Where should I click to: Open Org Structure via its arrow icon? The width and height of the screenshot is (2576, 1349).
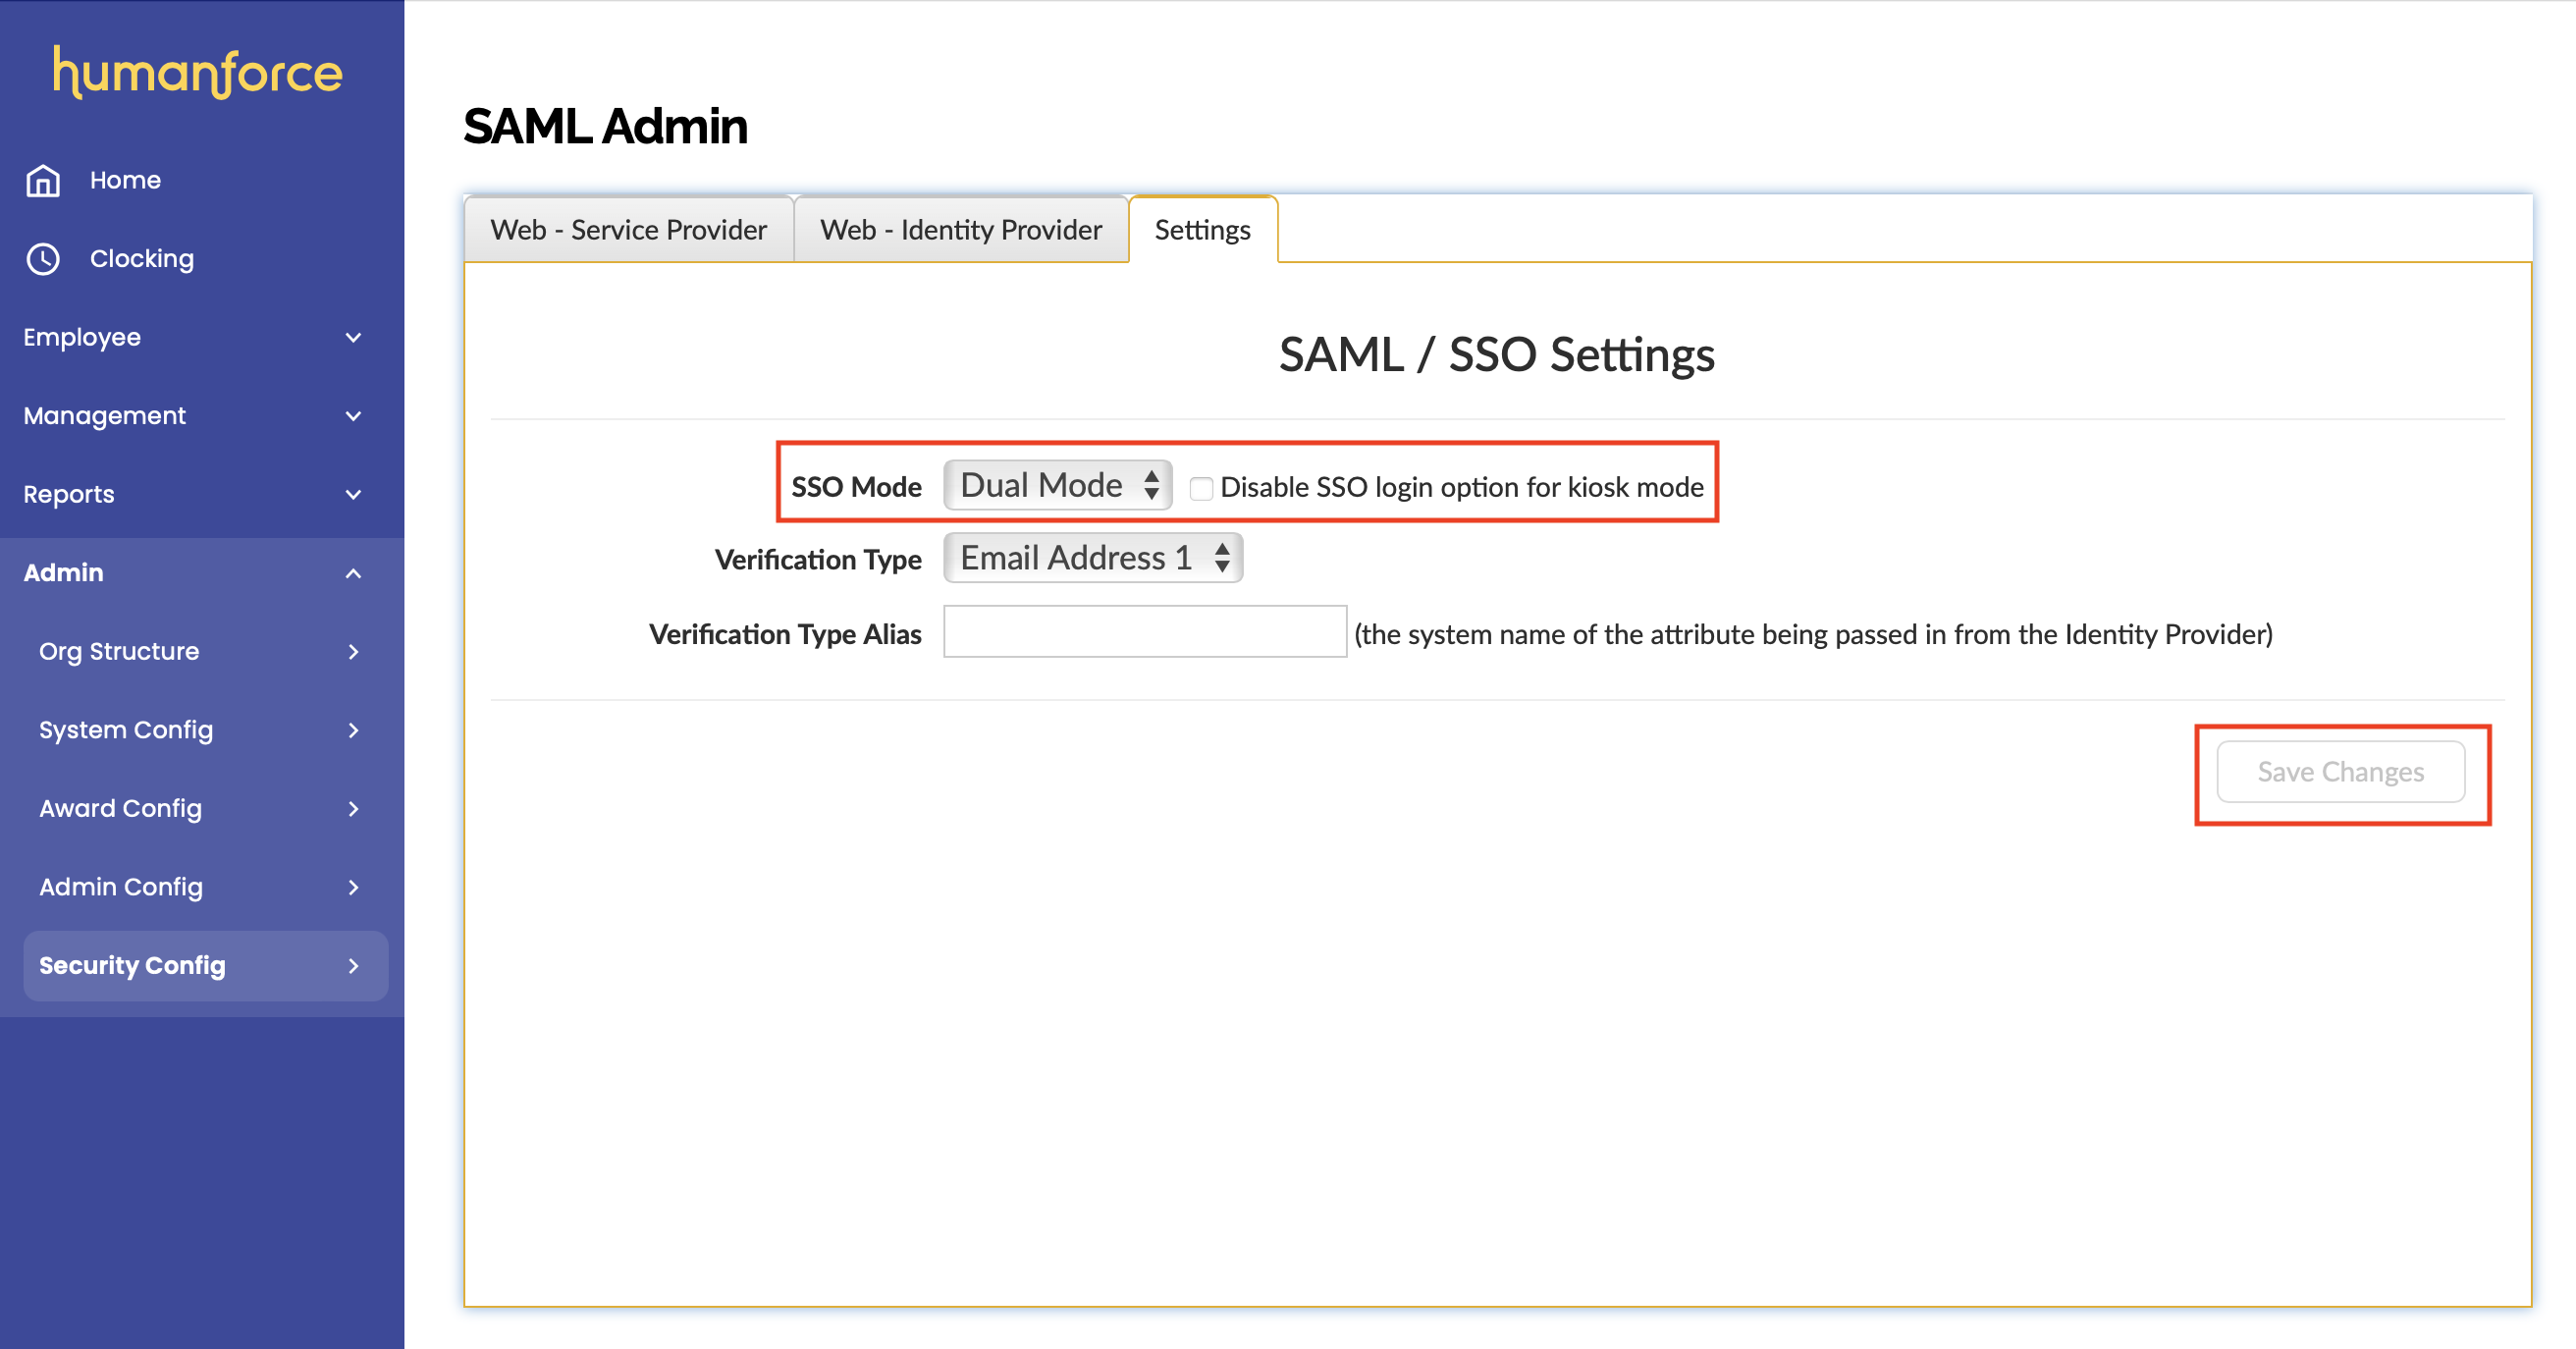click(x=353, y=651)
